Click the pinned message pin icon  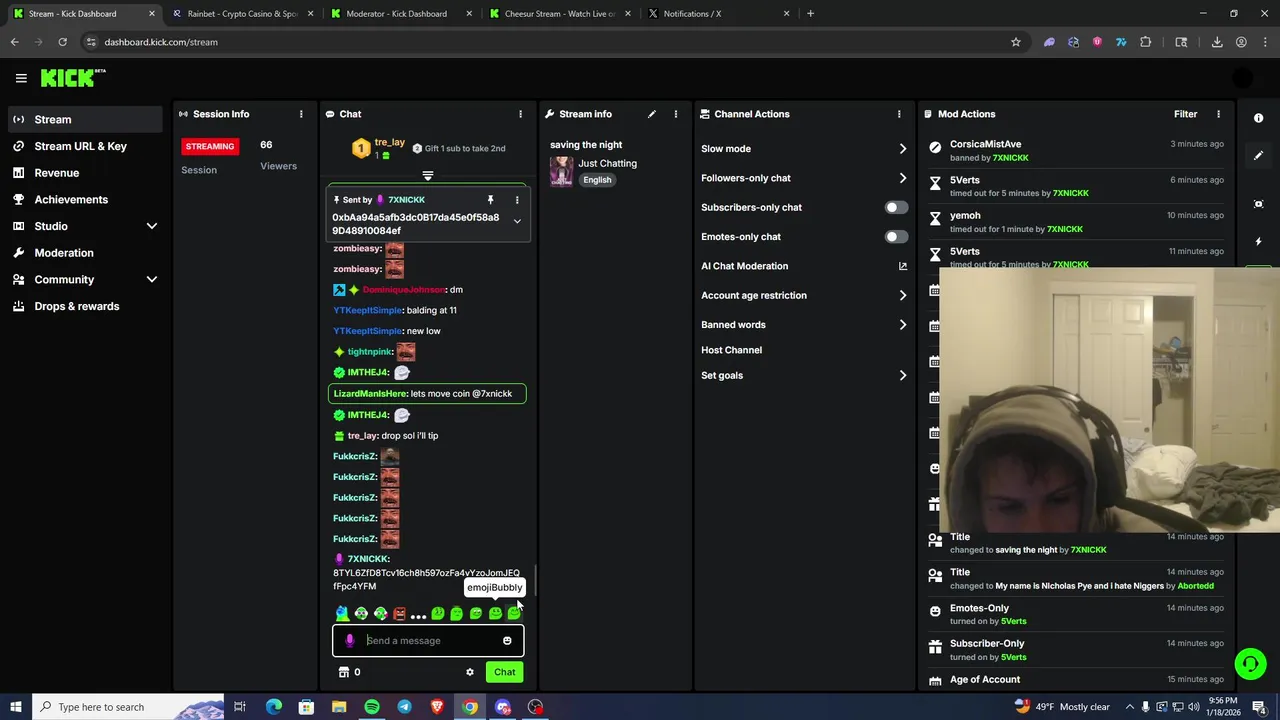click(490, 200)
